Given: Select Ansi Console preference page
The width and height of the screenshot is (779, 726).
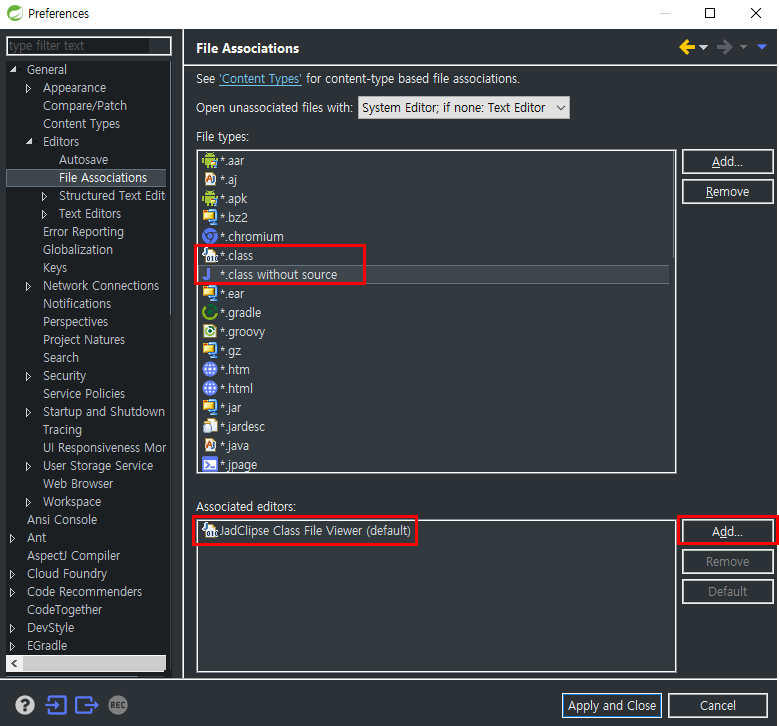Looking at the screenshot, I should 62,520.
